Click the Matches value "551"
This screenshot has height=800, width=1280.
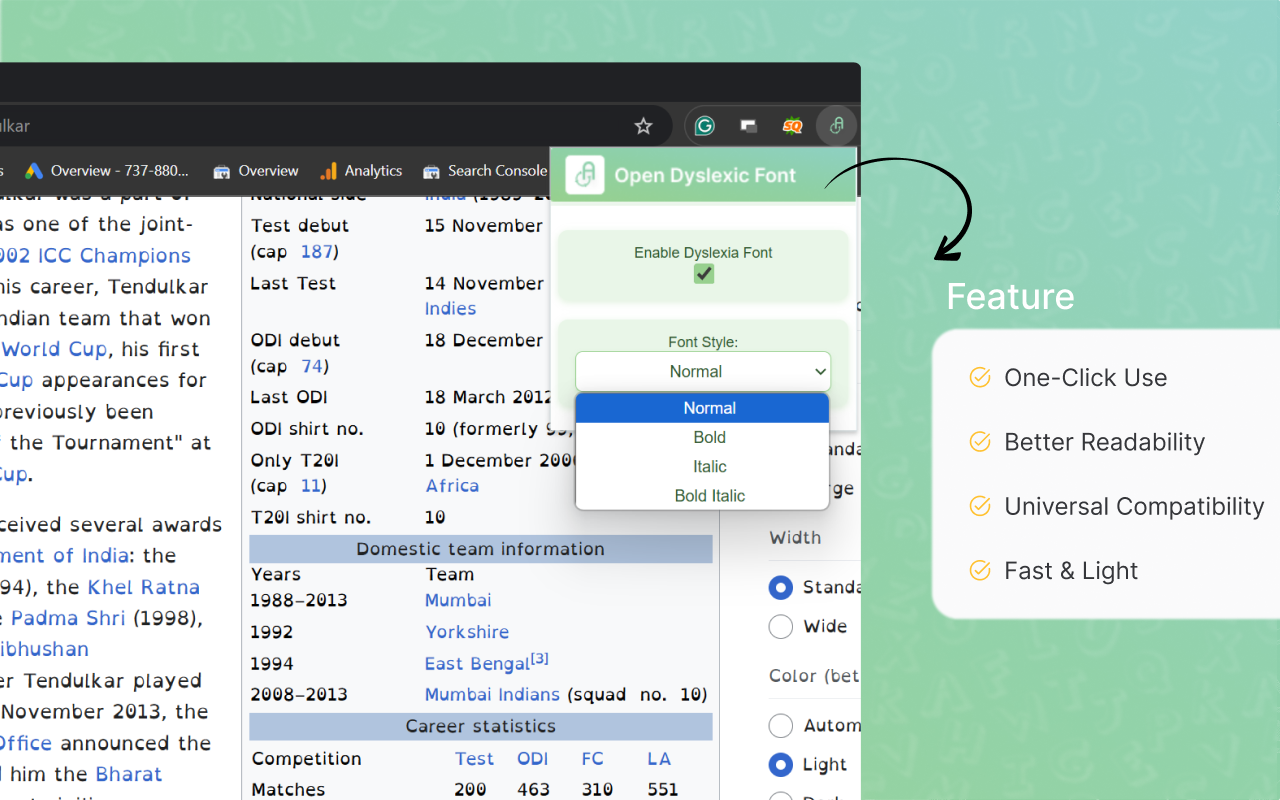point(662,789)
